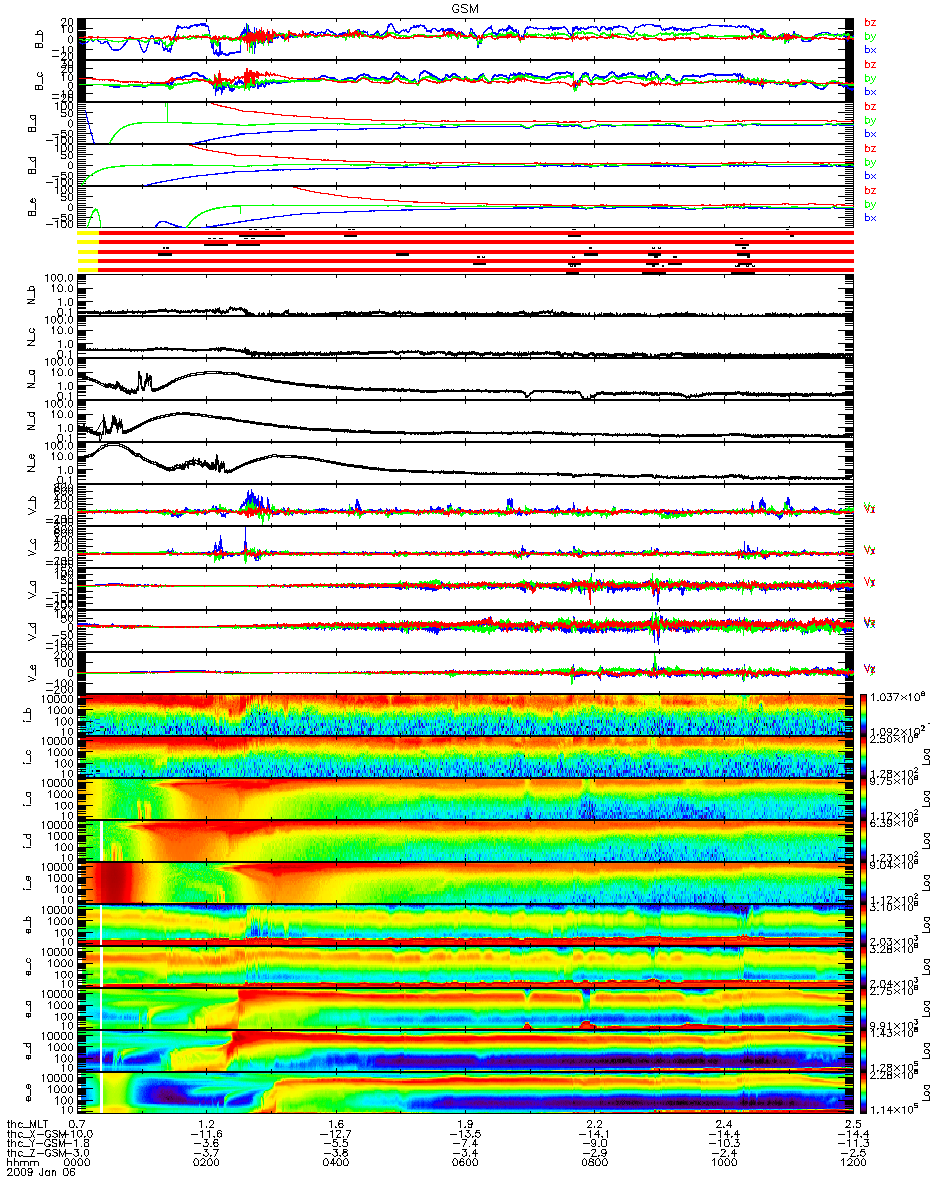Click the by legend entry beside B_b panel
This screenshot has width=930, height=1200.
point(870,36)
